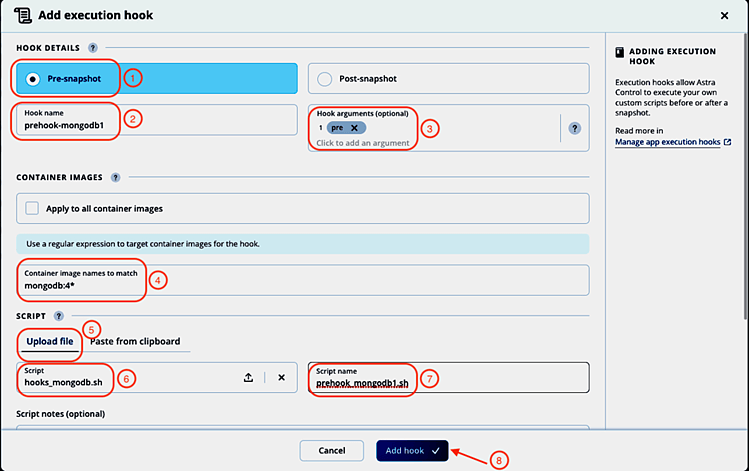Click the Add hook button
This screenshot has width=749, height=471.
[x=413, y=451]
